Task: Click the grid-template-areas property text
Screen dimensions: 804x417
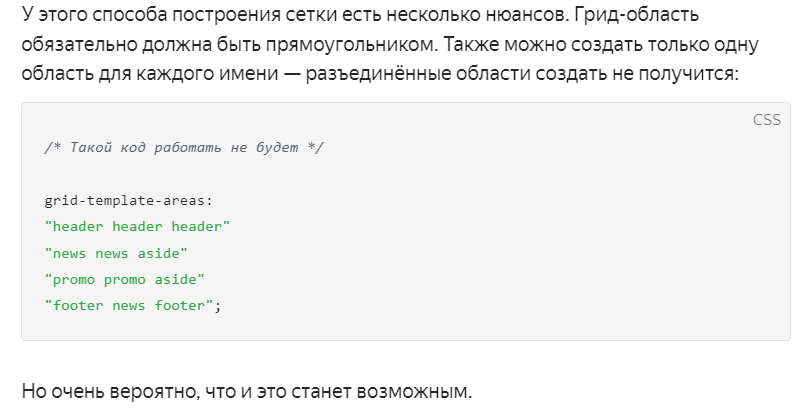Action: point(129,201)
